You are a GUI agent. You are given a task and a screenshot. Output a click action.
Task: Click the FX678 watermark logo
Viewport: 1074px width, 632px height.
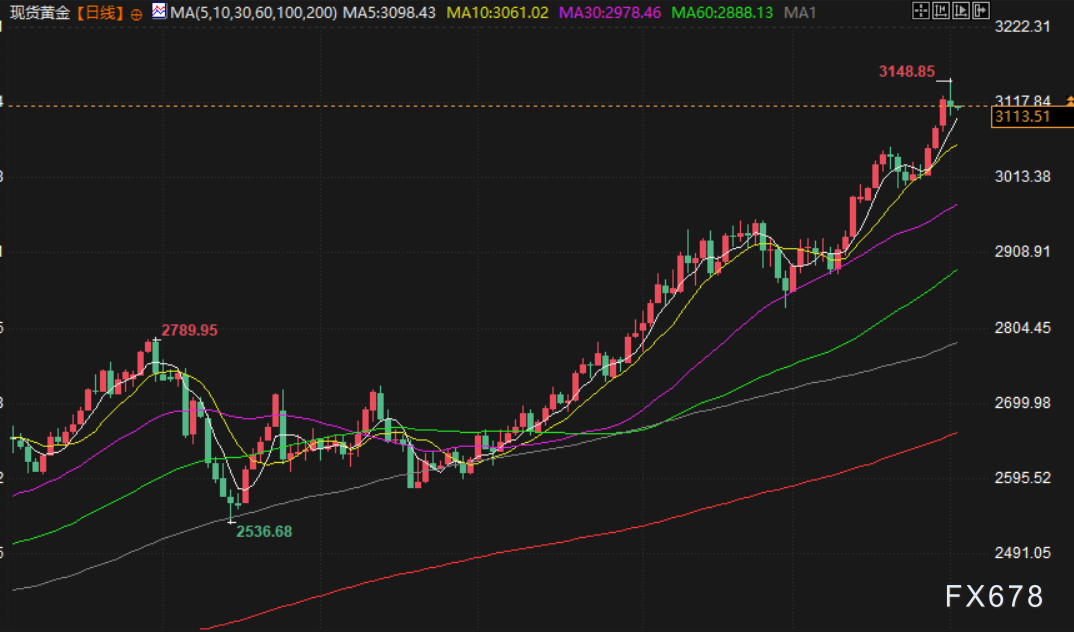[x=994, y=596]
